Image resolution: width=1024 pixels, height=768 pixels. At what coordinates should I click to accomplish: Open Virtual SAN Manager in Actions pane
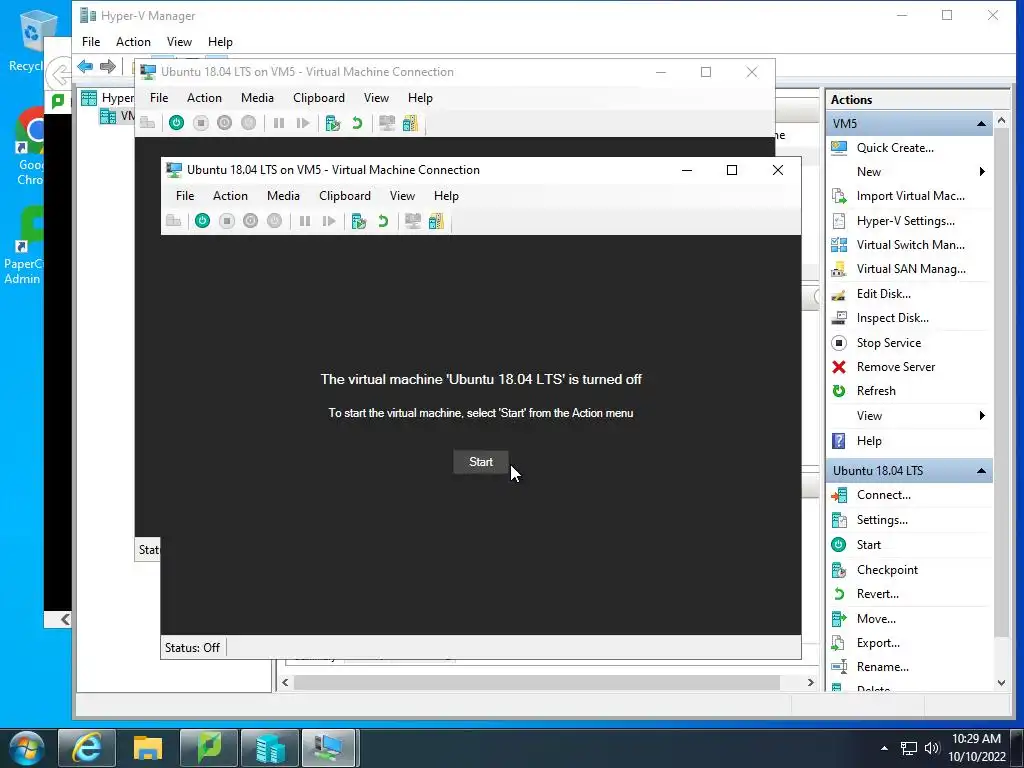(x=911, y=269)
